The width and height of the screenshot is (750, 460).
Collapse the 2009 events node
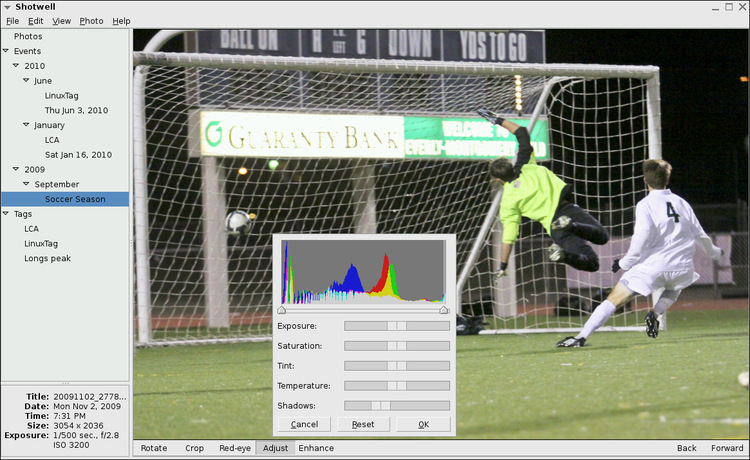(16, 169)
